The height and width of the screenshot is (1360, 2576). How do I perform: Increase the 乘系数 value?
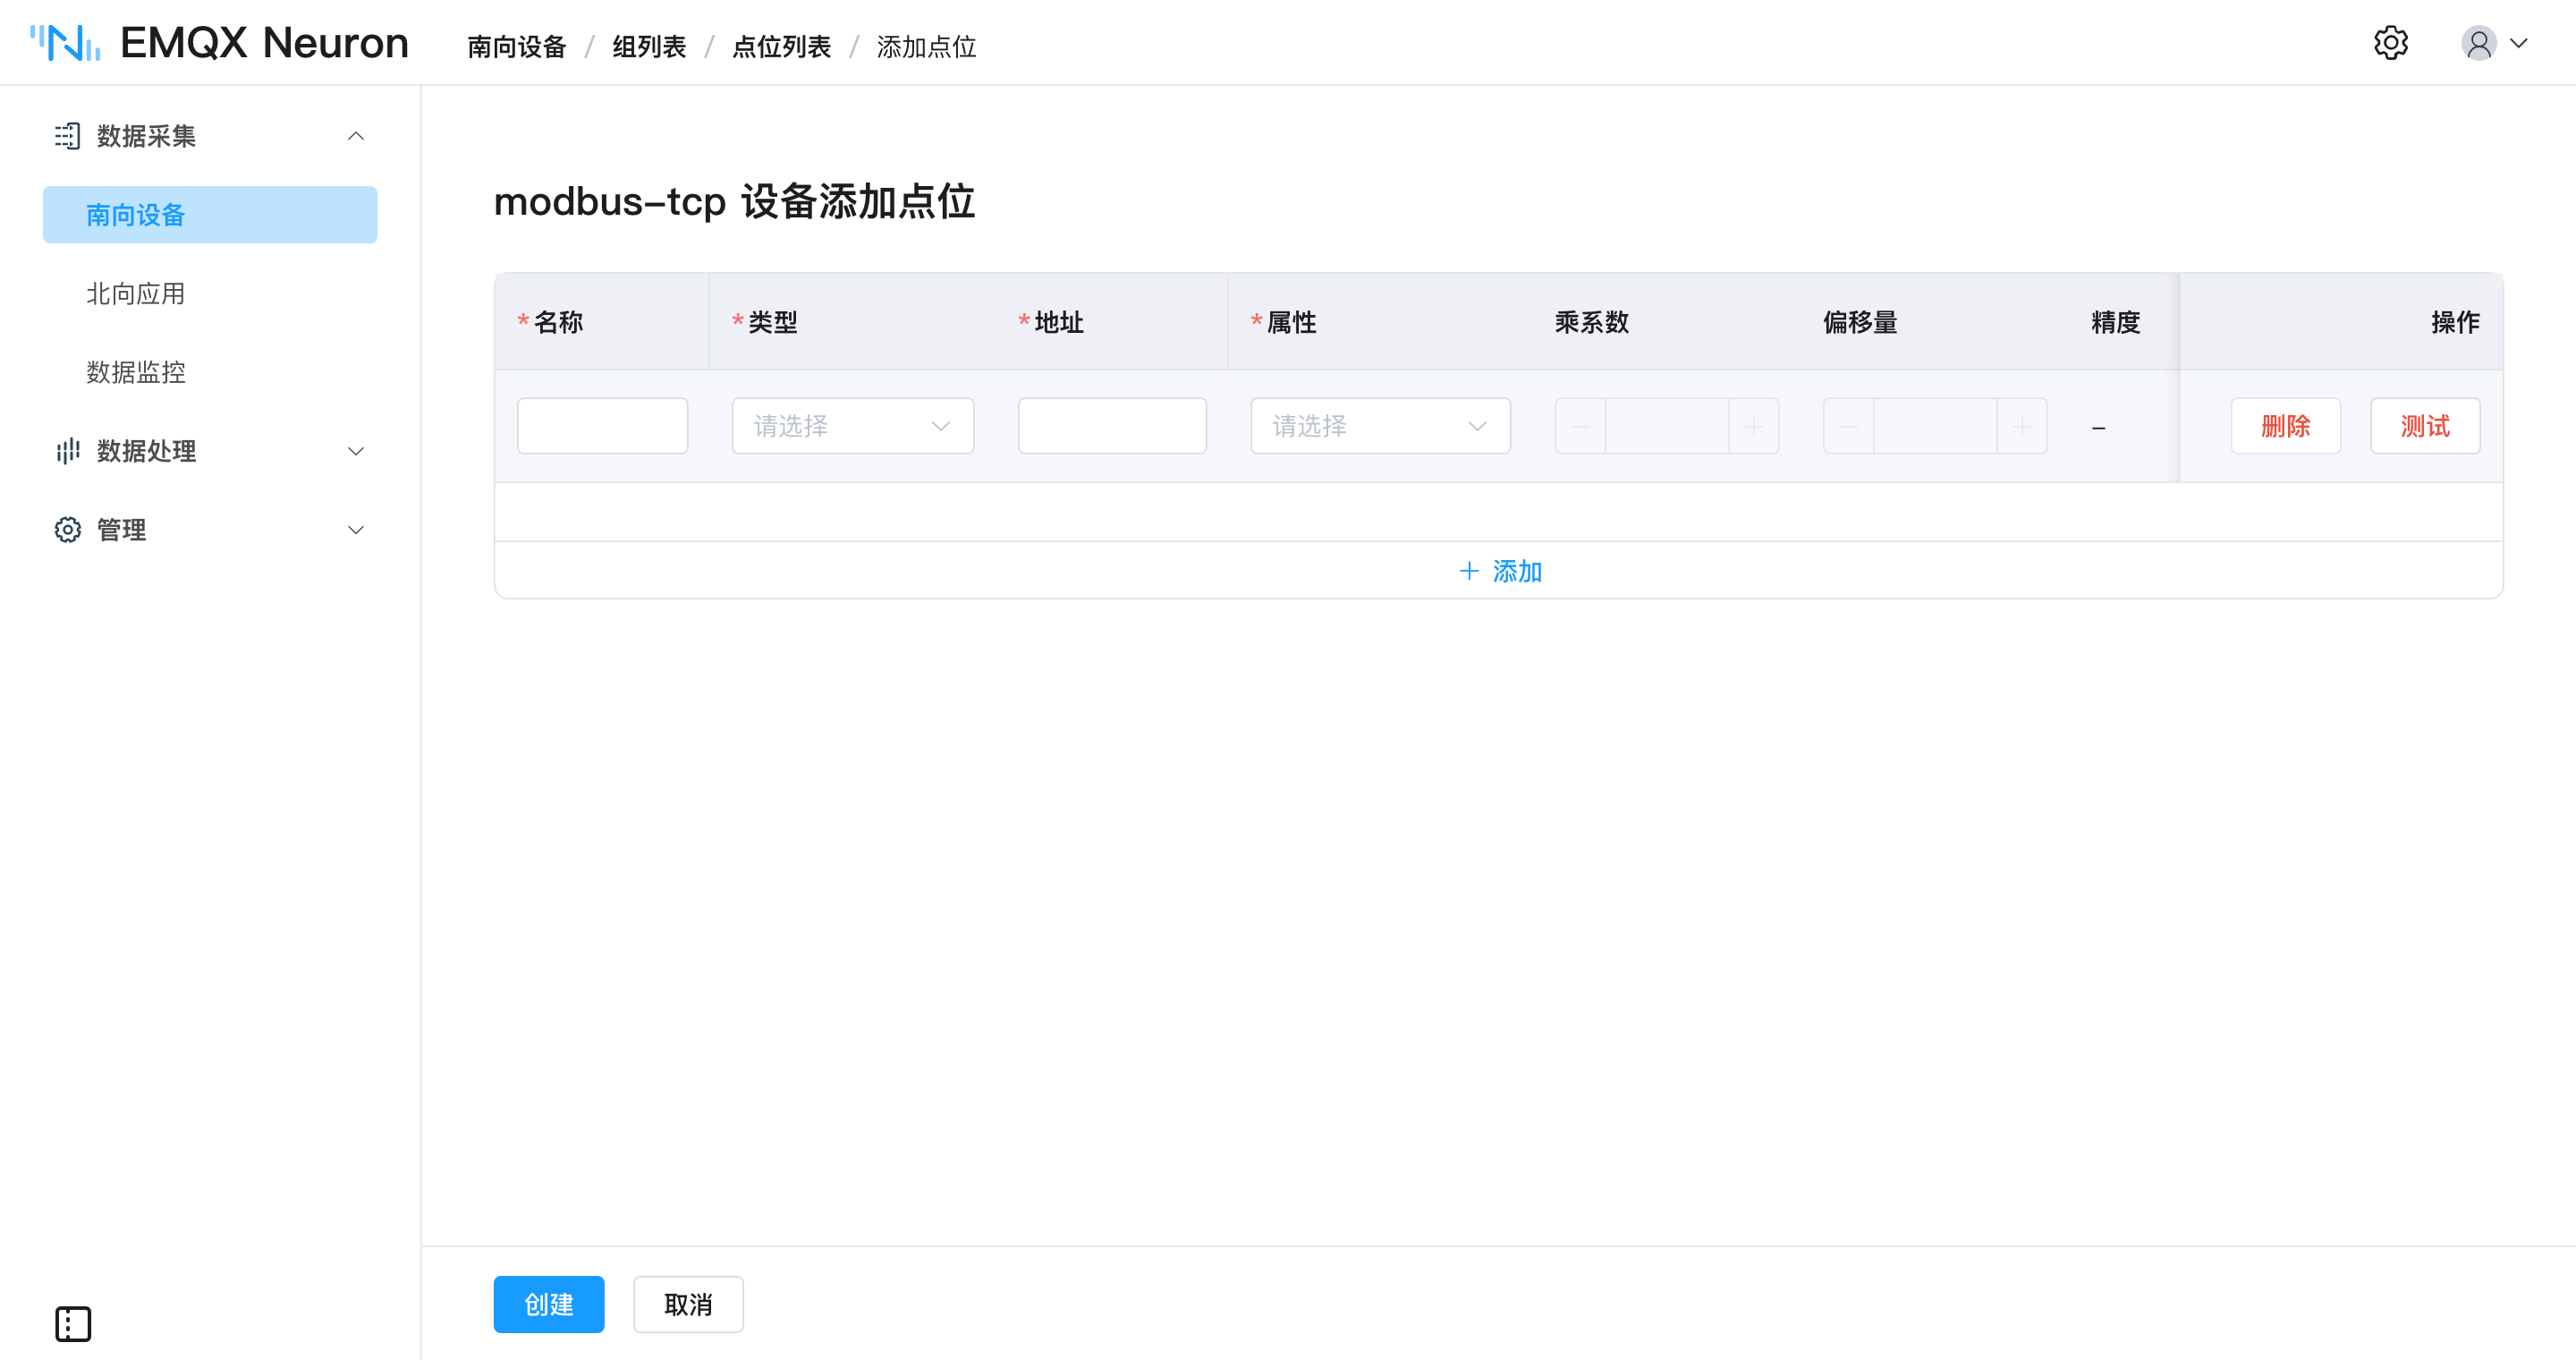coord(1754,426)
